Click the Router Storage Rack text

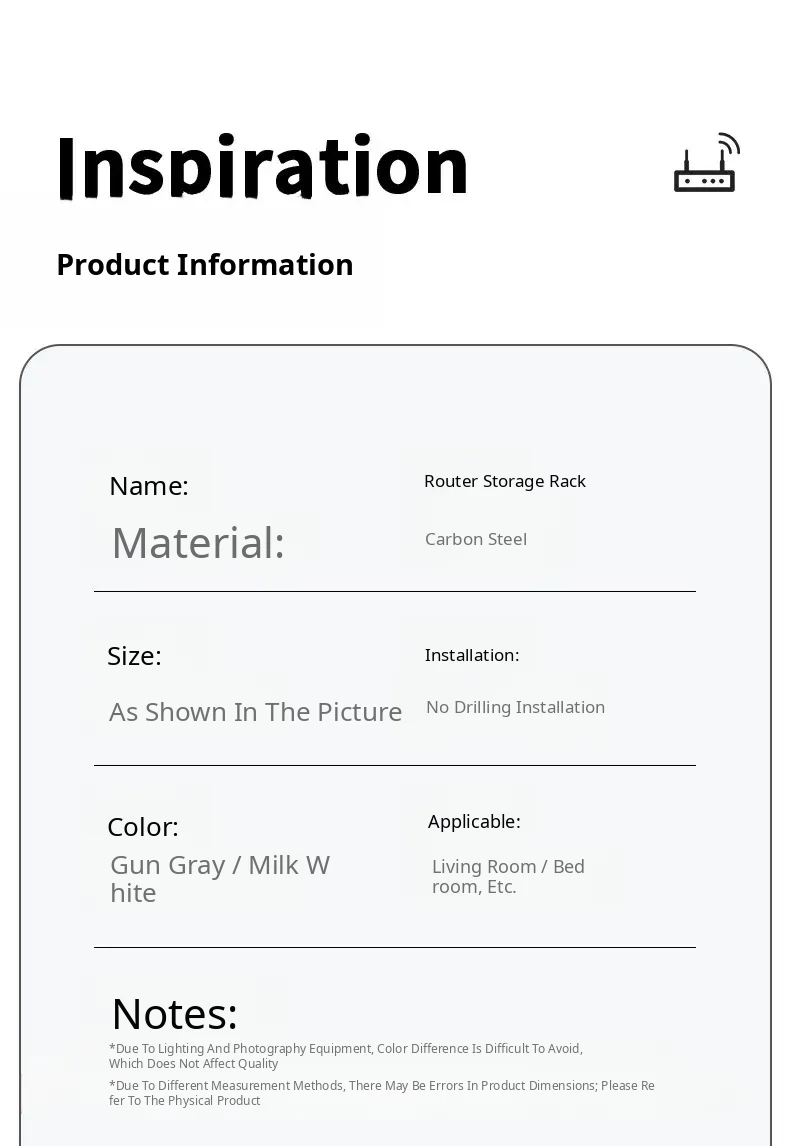(x=505, y=481)
